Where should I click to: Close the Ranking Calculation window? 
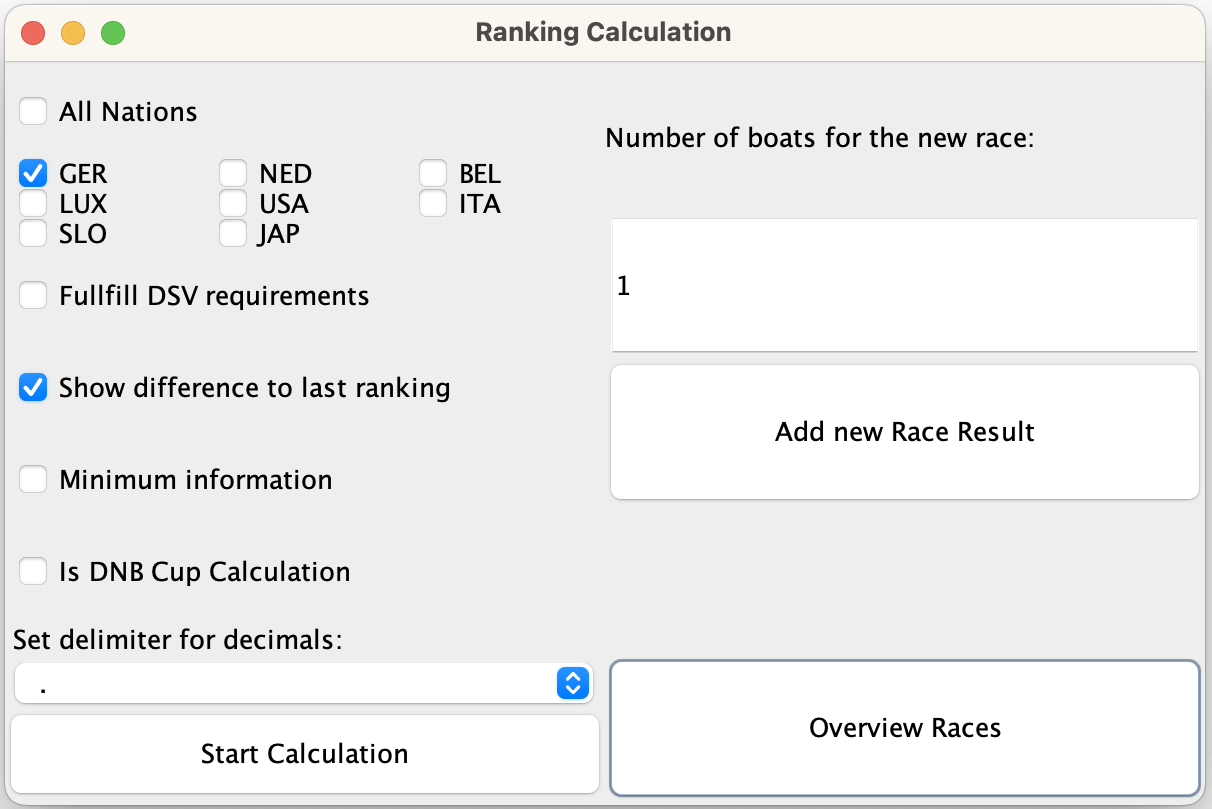pyautogui.click(x=33, y=32)
